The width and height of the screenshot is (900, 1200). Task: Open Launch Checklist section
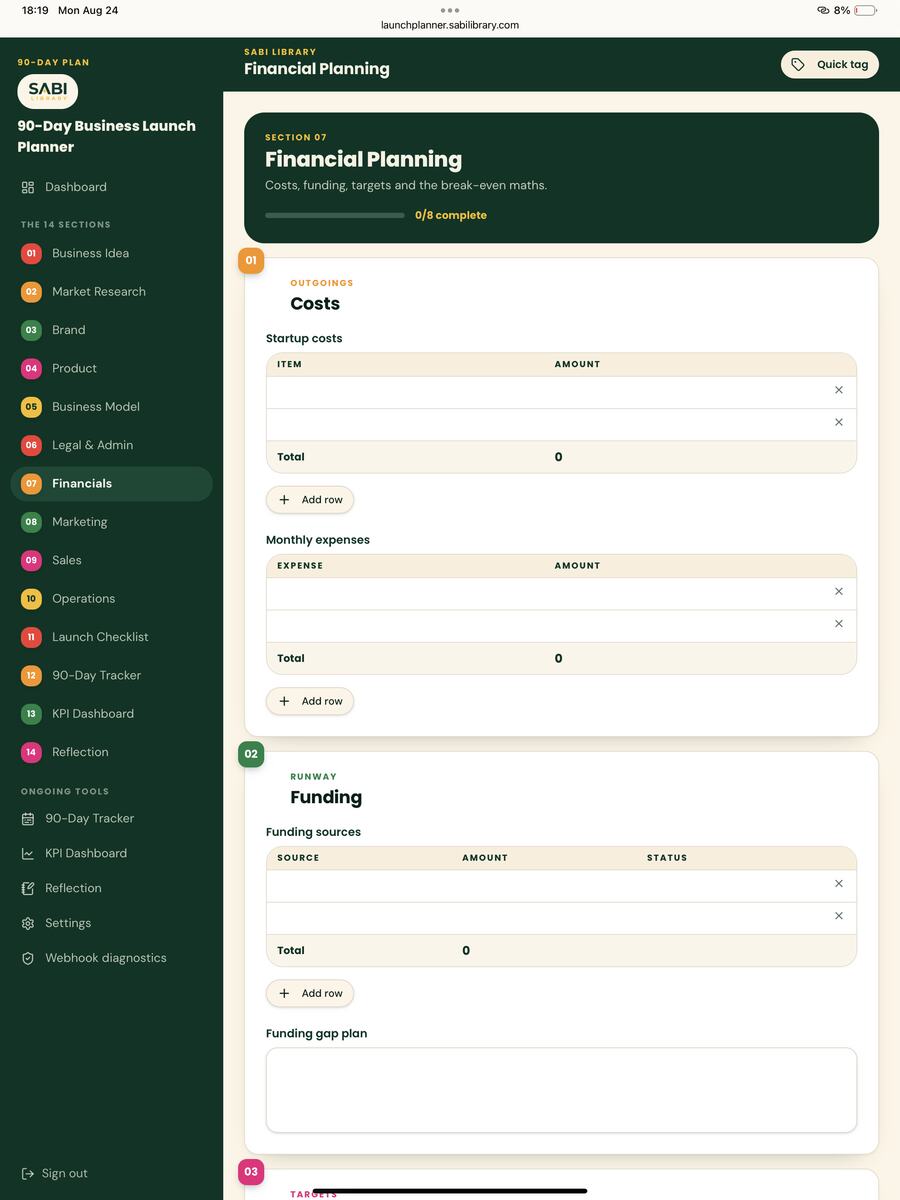pyautogui.click(x=111, y=637)
